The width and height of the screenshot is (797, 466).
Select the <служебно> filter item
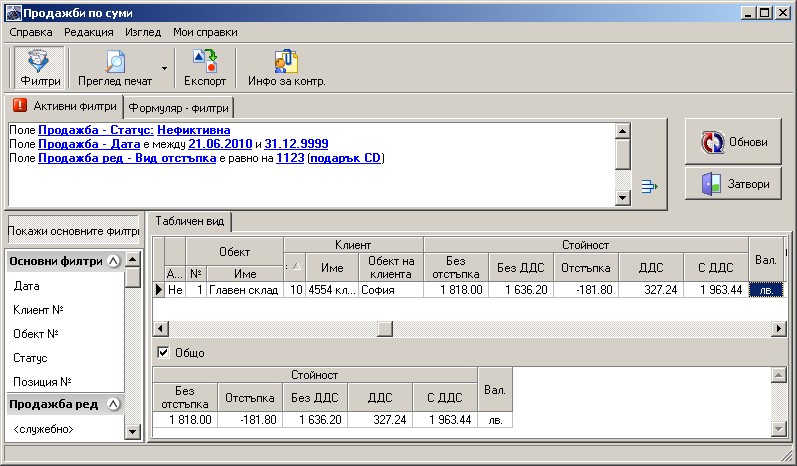(43, 429)
